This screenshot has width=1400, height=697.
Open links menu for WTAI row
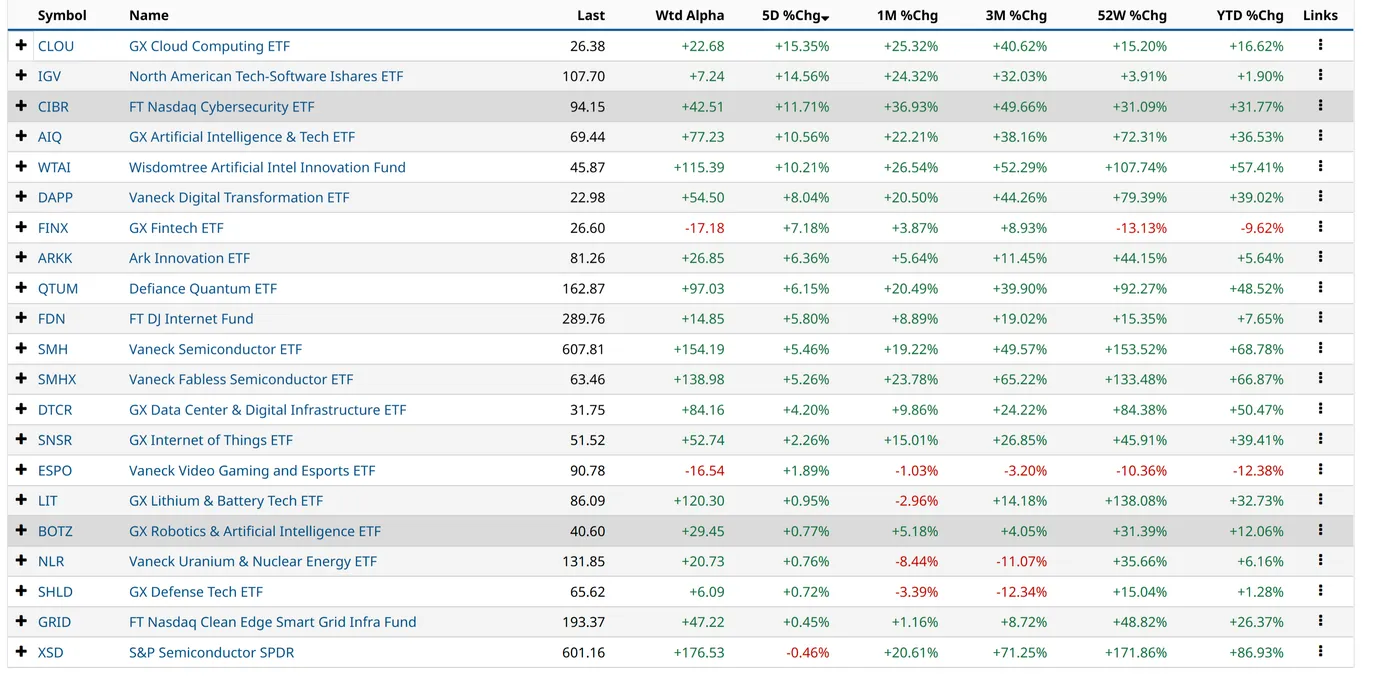pyautogui.click(x=1320, y=166)
